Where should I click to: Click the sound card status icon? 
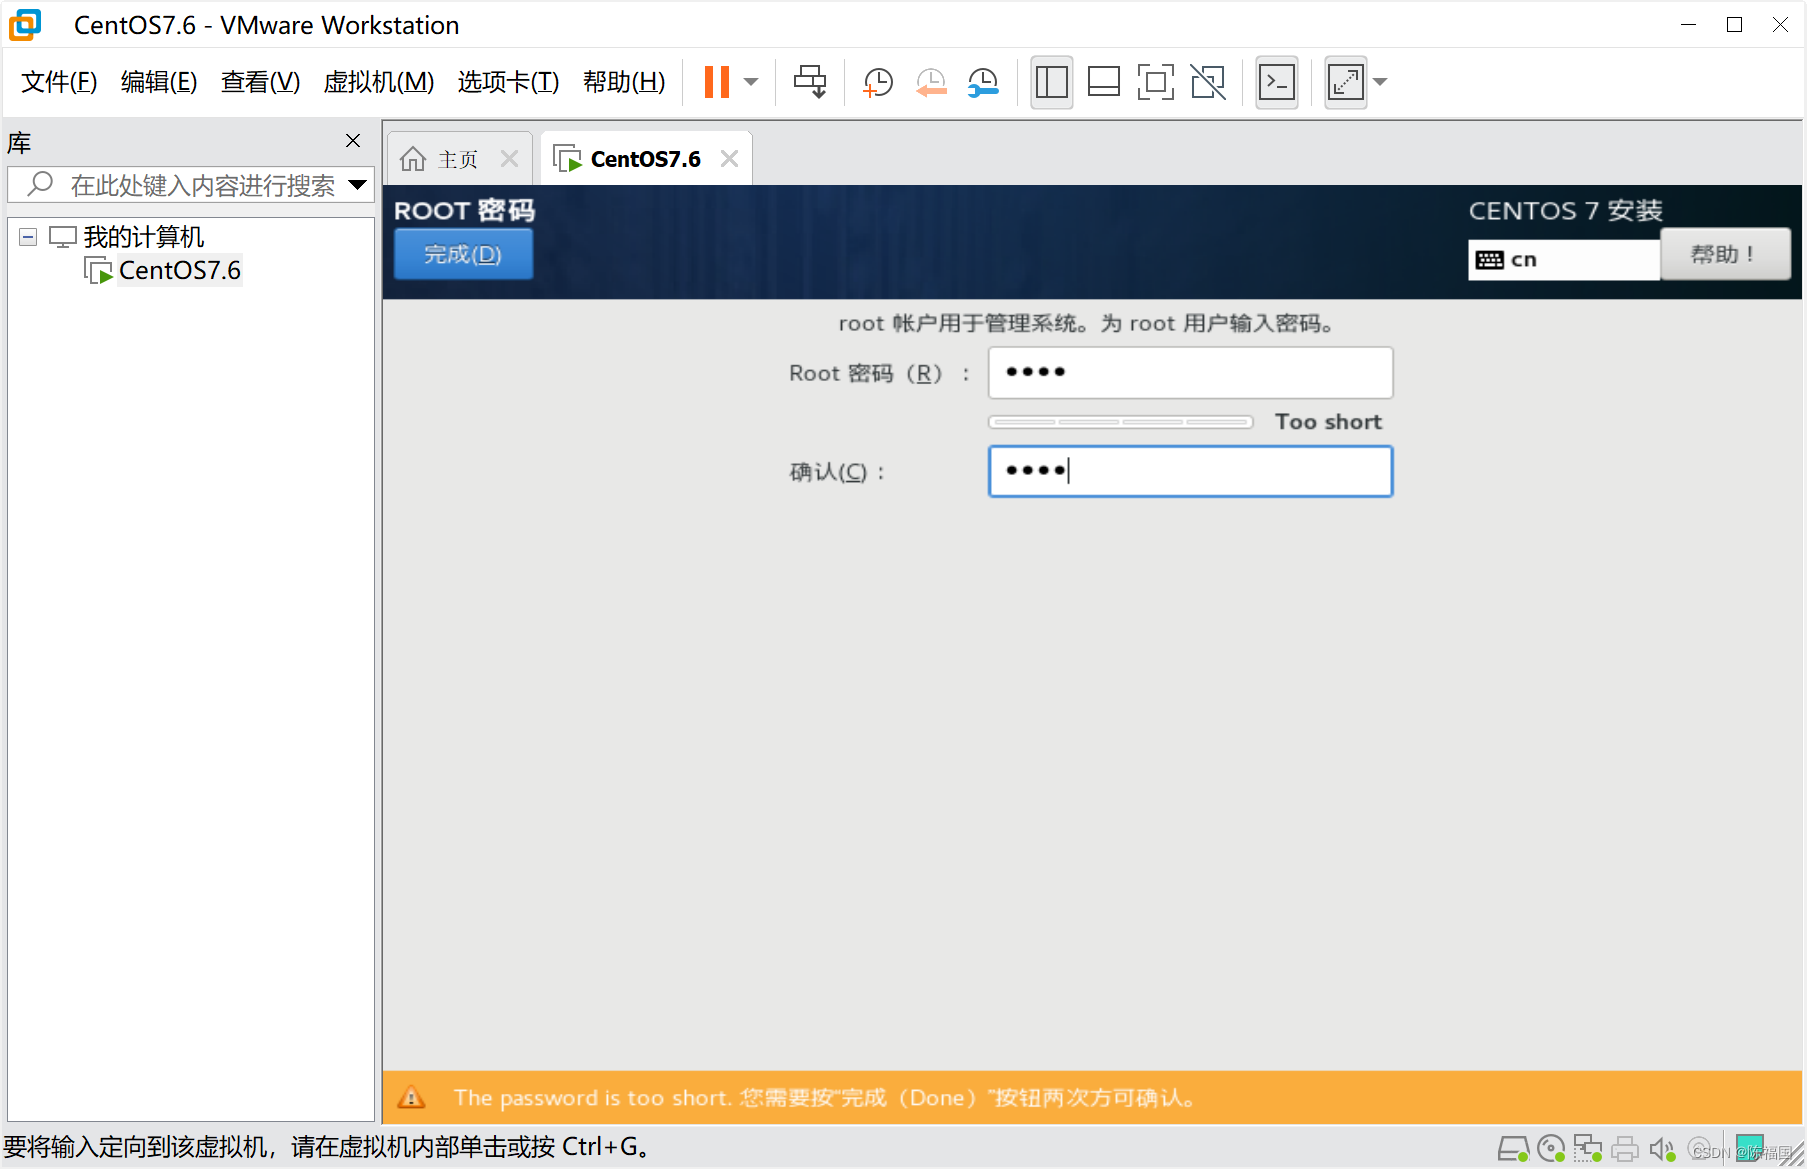click(1663, 1149)
